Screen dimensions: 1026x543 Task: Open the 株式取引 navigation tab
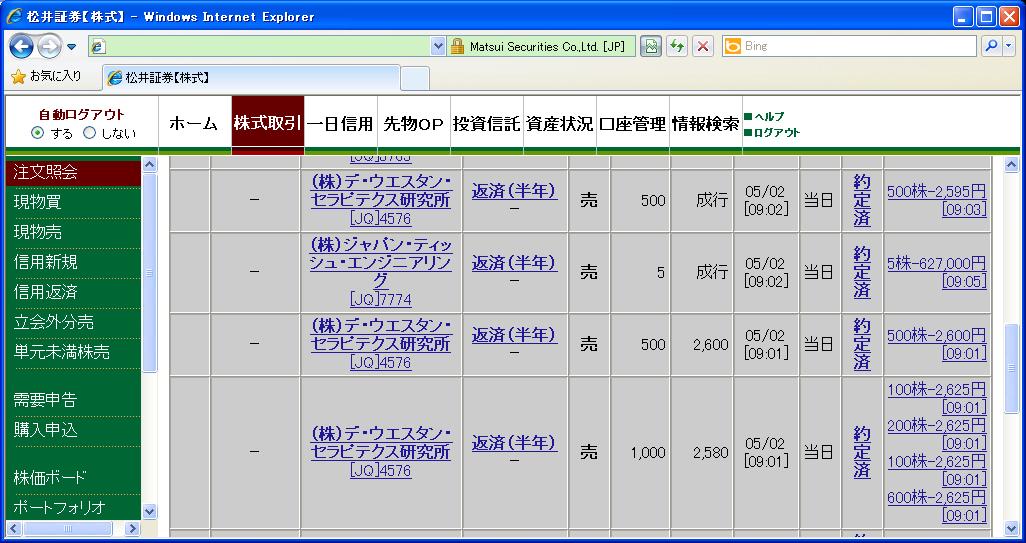[x=267, y=123]
